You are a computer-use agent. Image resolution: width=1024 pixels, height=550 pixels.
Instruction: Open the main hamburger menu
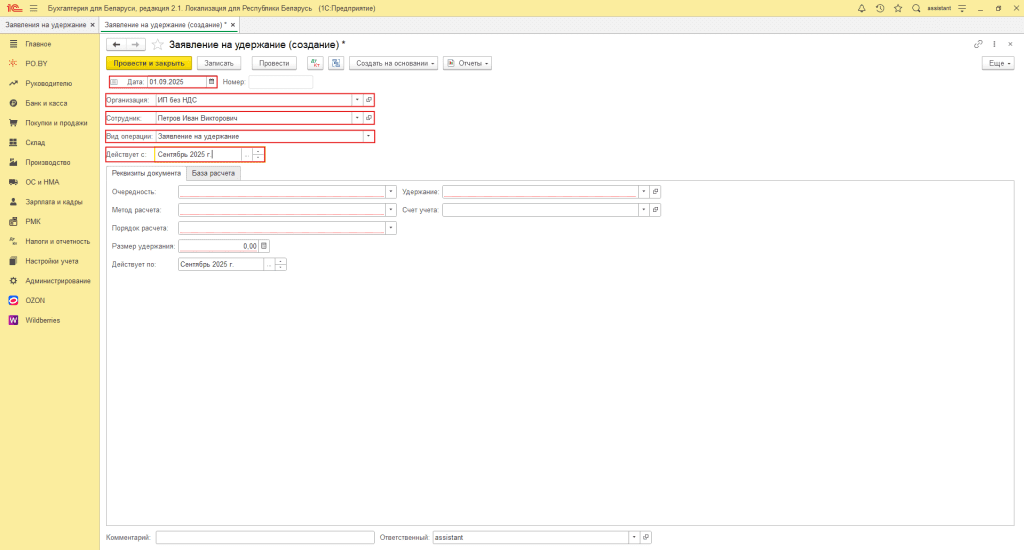33,8
